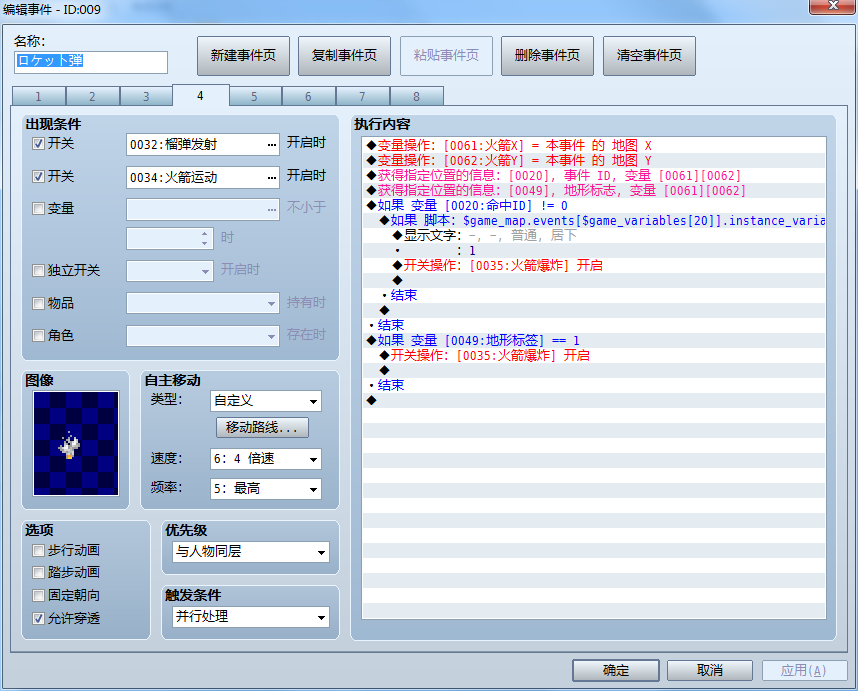
Task: Select command line 变量操作 [0061:火箭X]
Action: (594, 146)
